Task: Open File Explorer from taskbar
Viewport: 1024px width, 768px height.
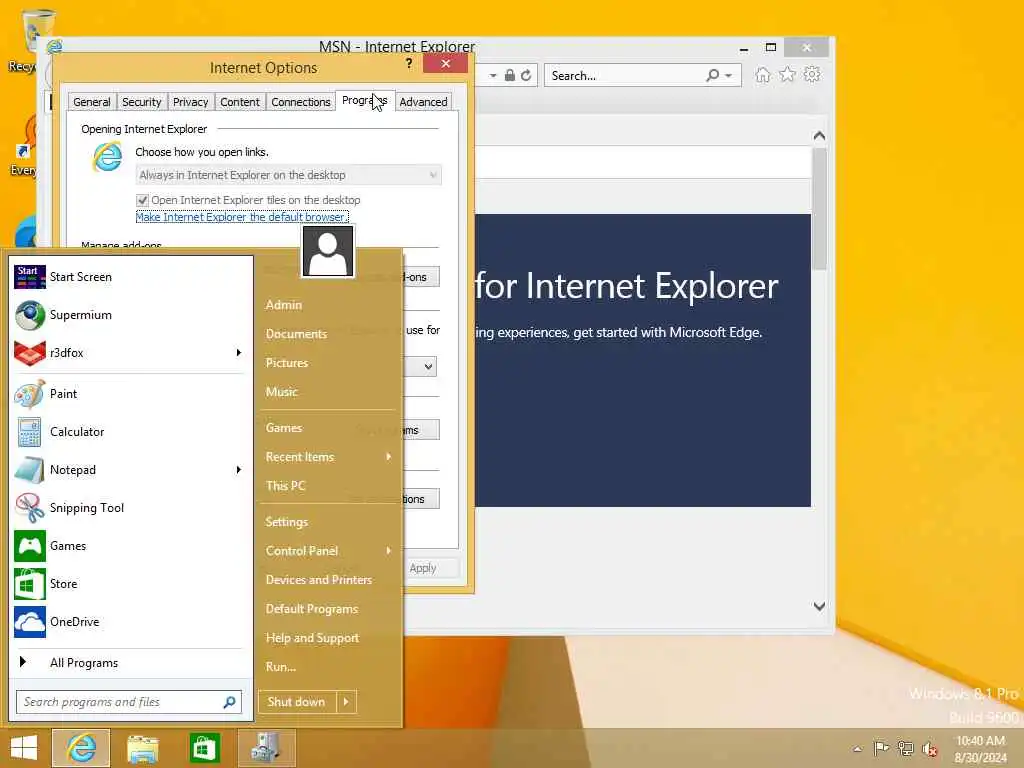Action: pos(142,748)
